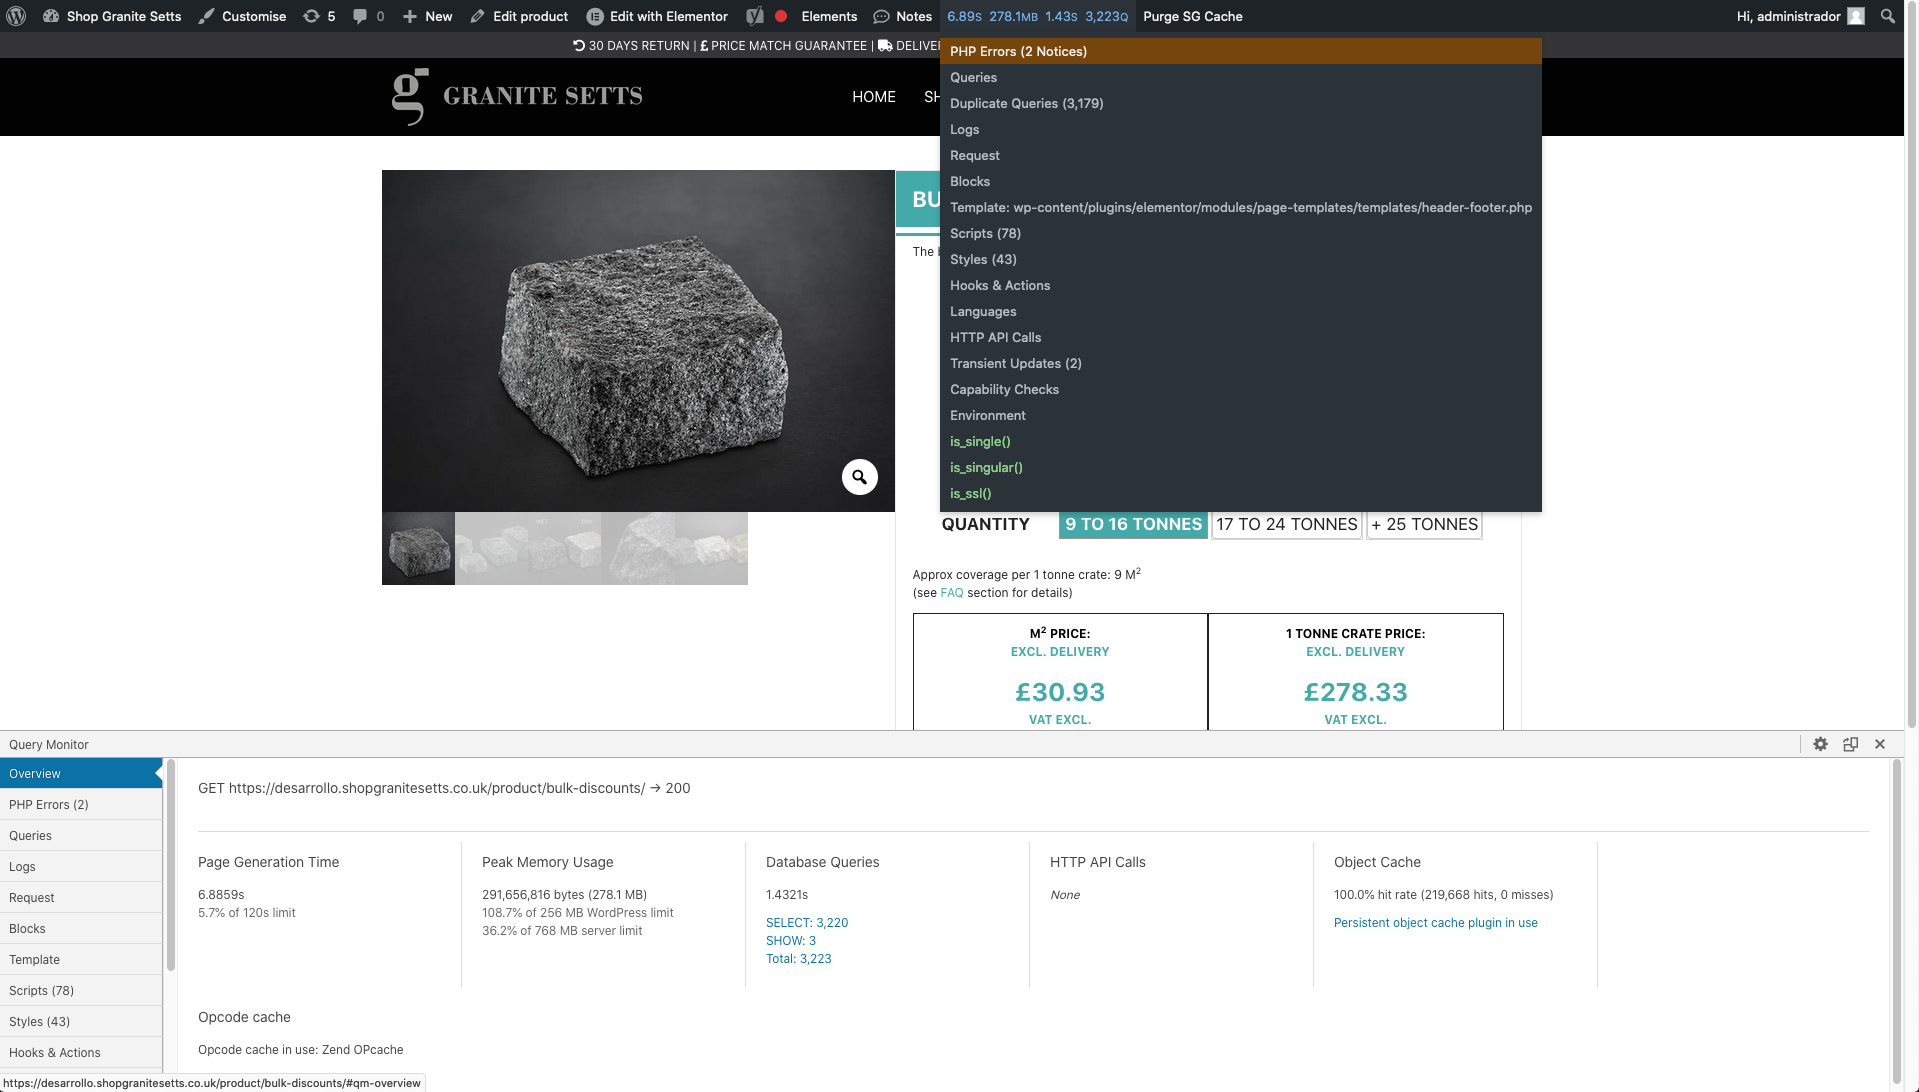The height and width of the screenshot is (1092, 1919).
Task: Open Request sidebar tab
Action: pyautogui.click(x=81, y=897)
